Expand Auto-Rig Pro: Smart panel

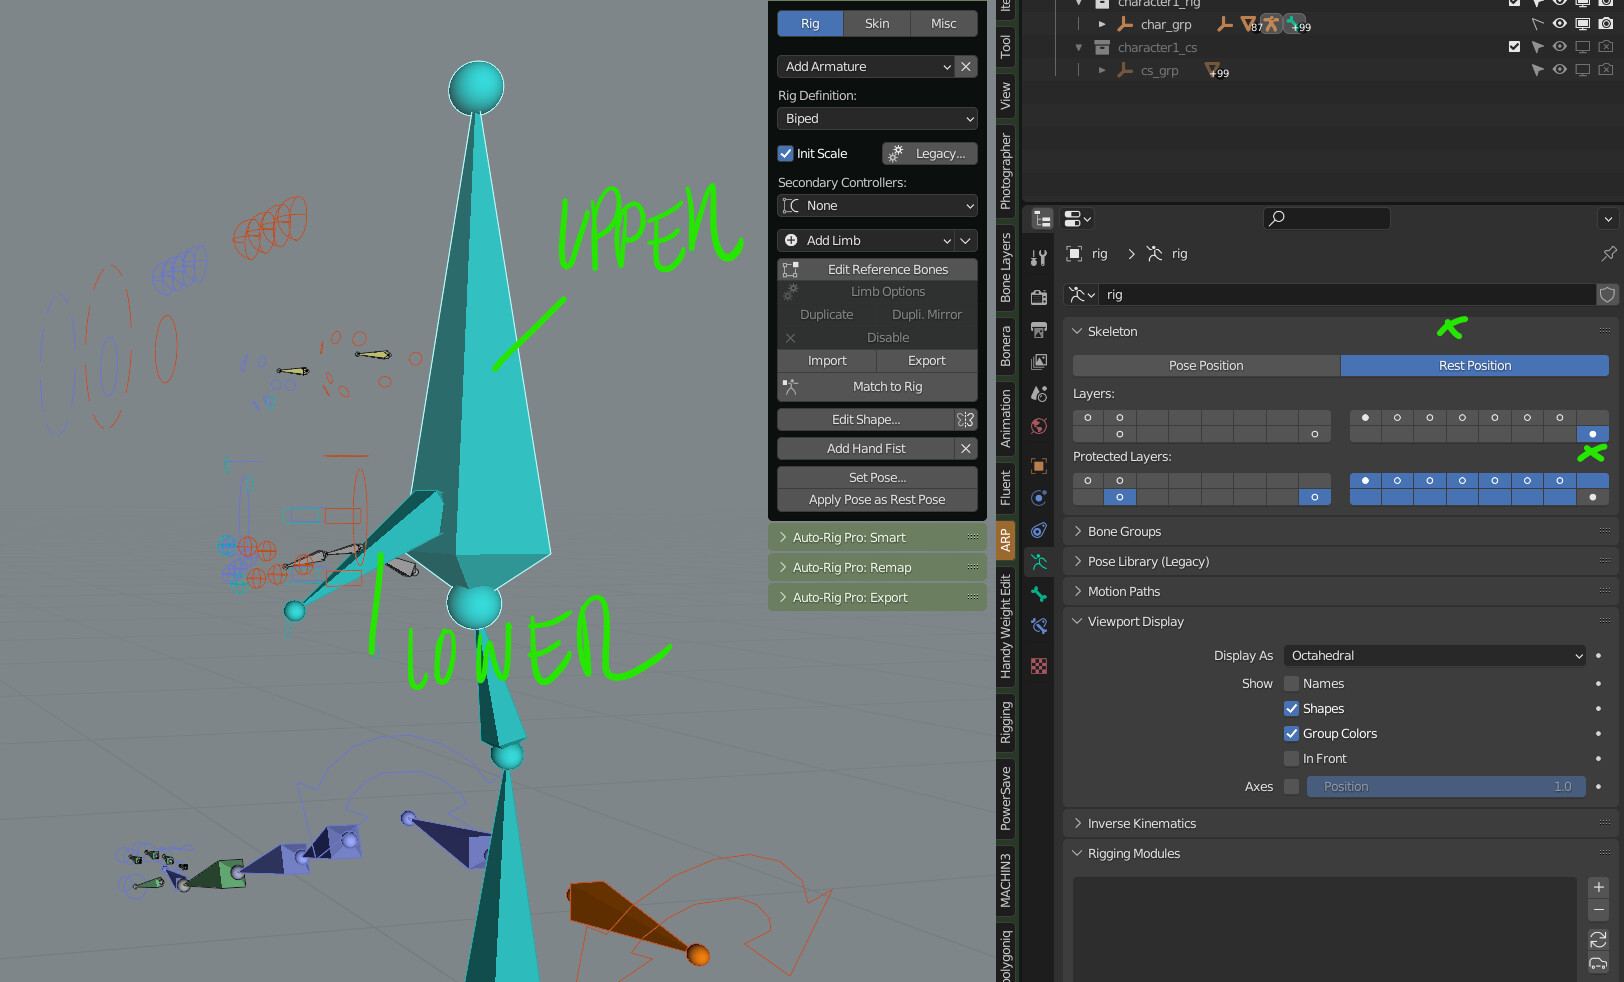tap(877, 538)
